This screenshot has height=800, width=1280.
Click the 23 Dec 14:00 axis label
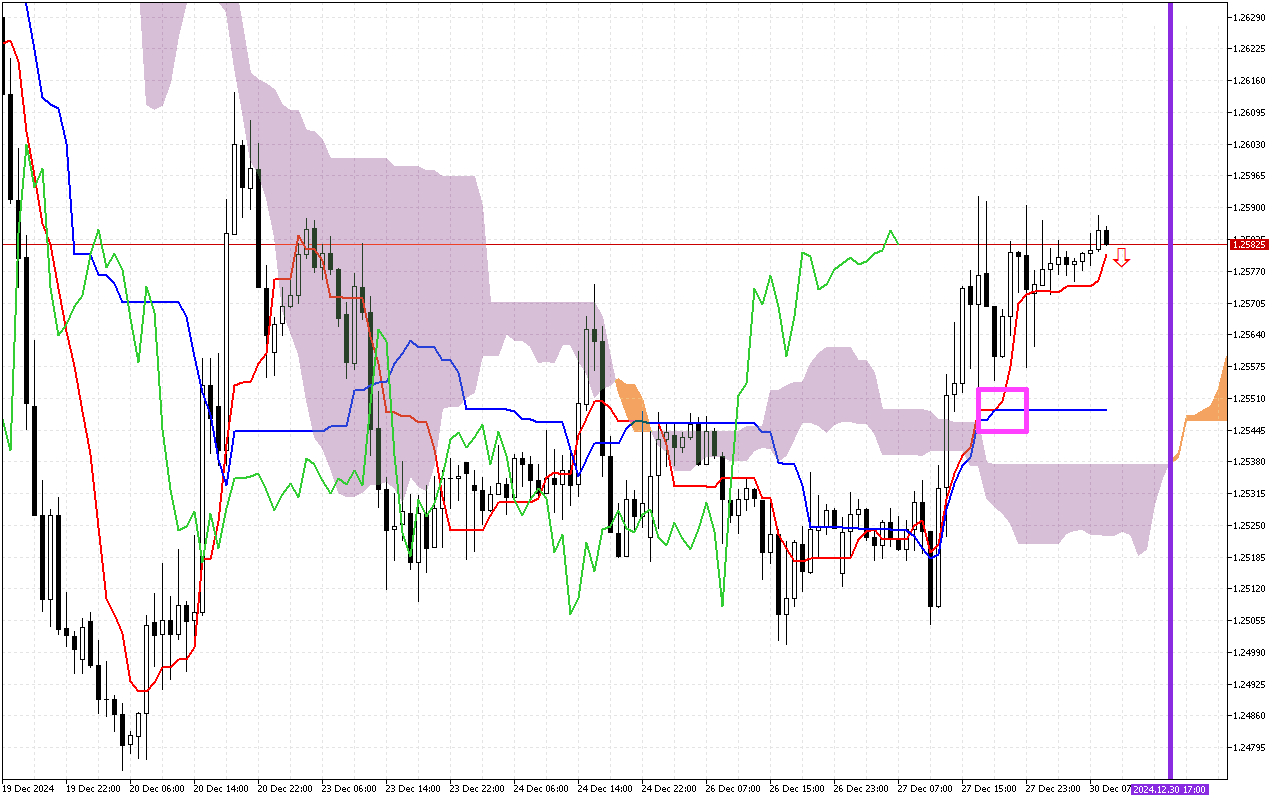(x=413, y=789)
